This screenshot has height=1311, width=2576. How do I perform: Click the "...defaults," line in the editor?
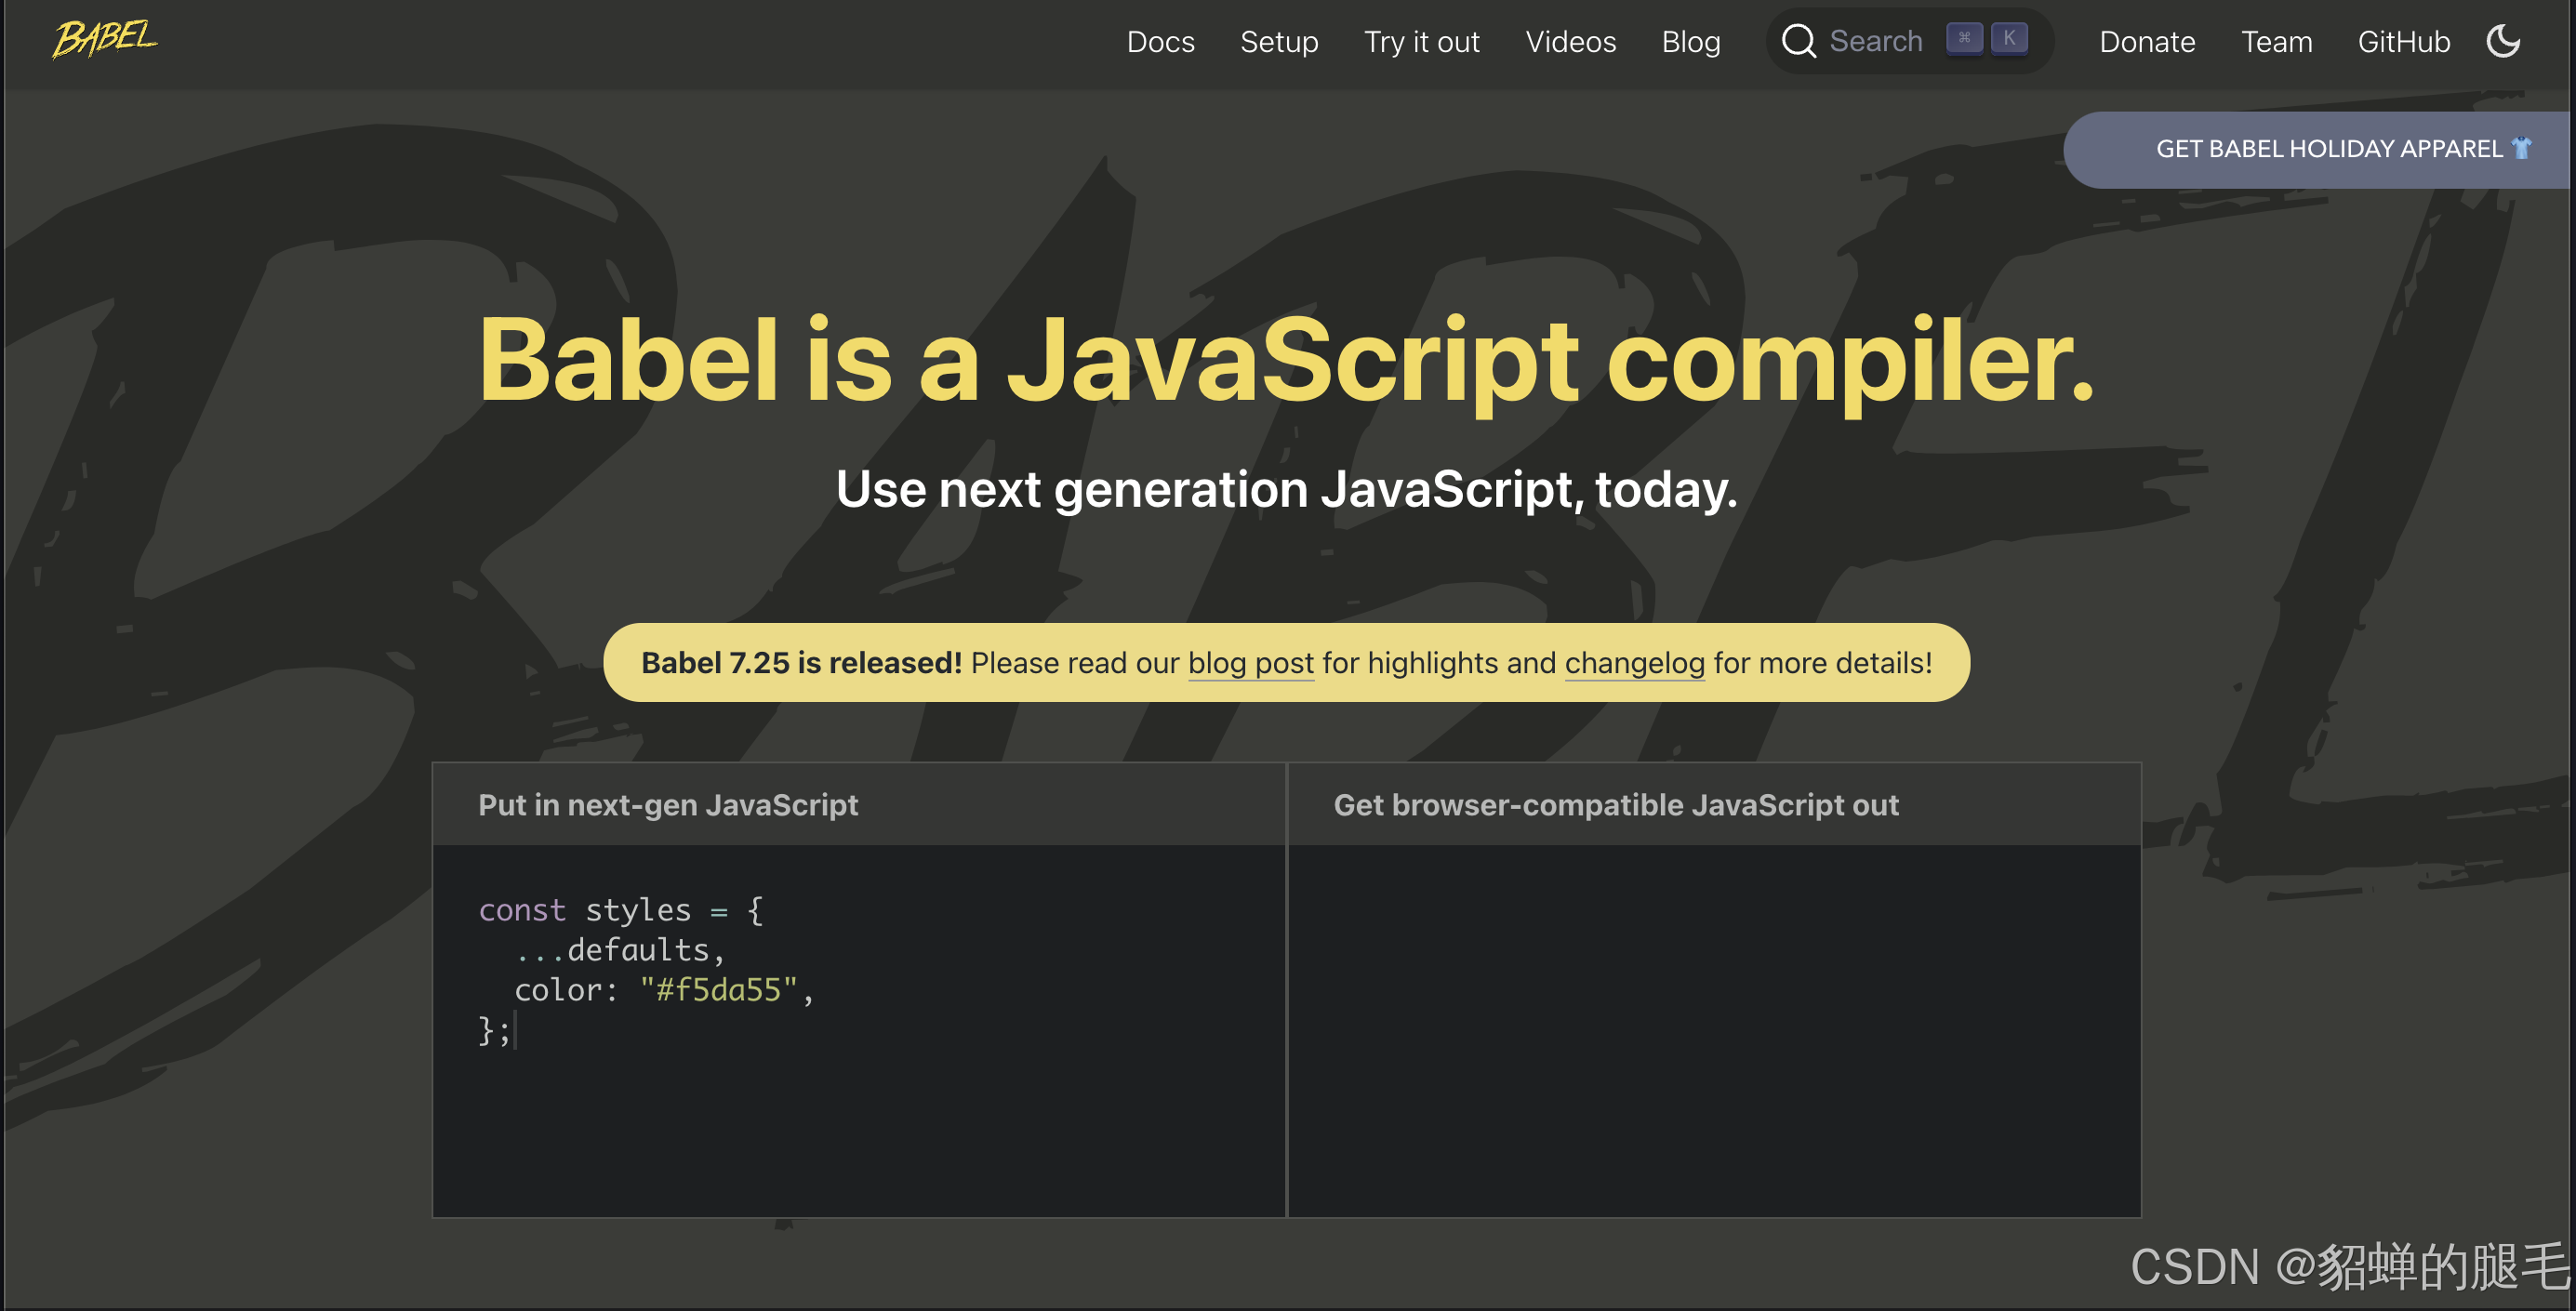click(x=620, y=950)
